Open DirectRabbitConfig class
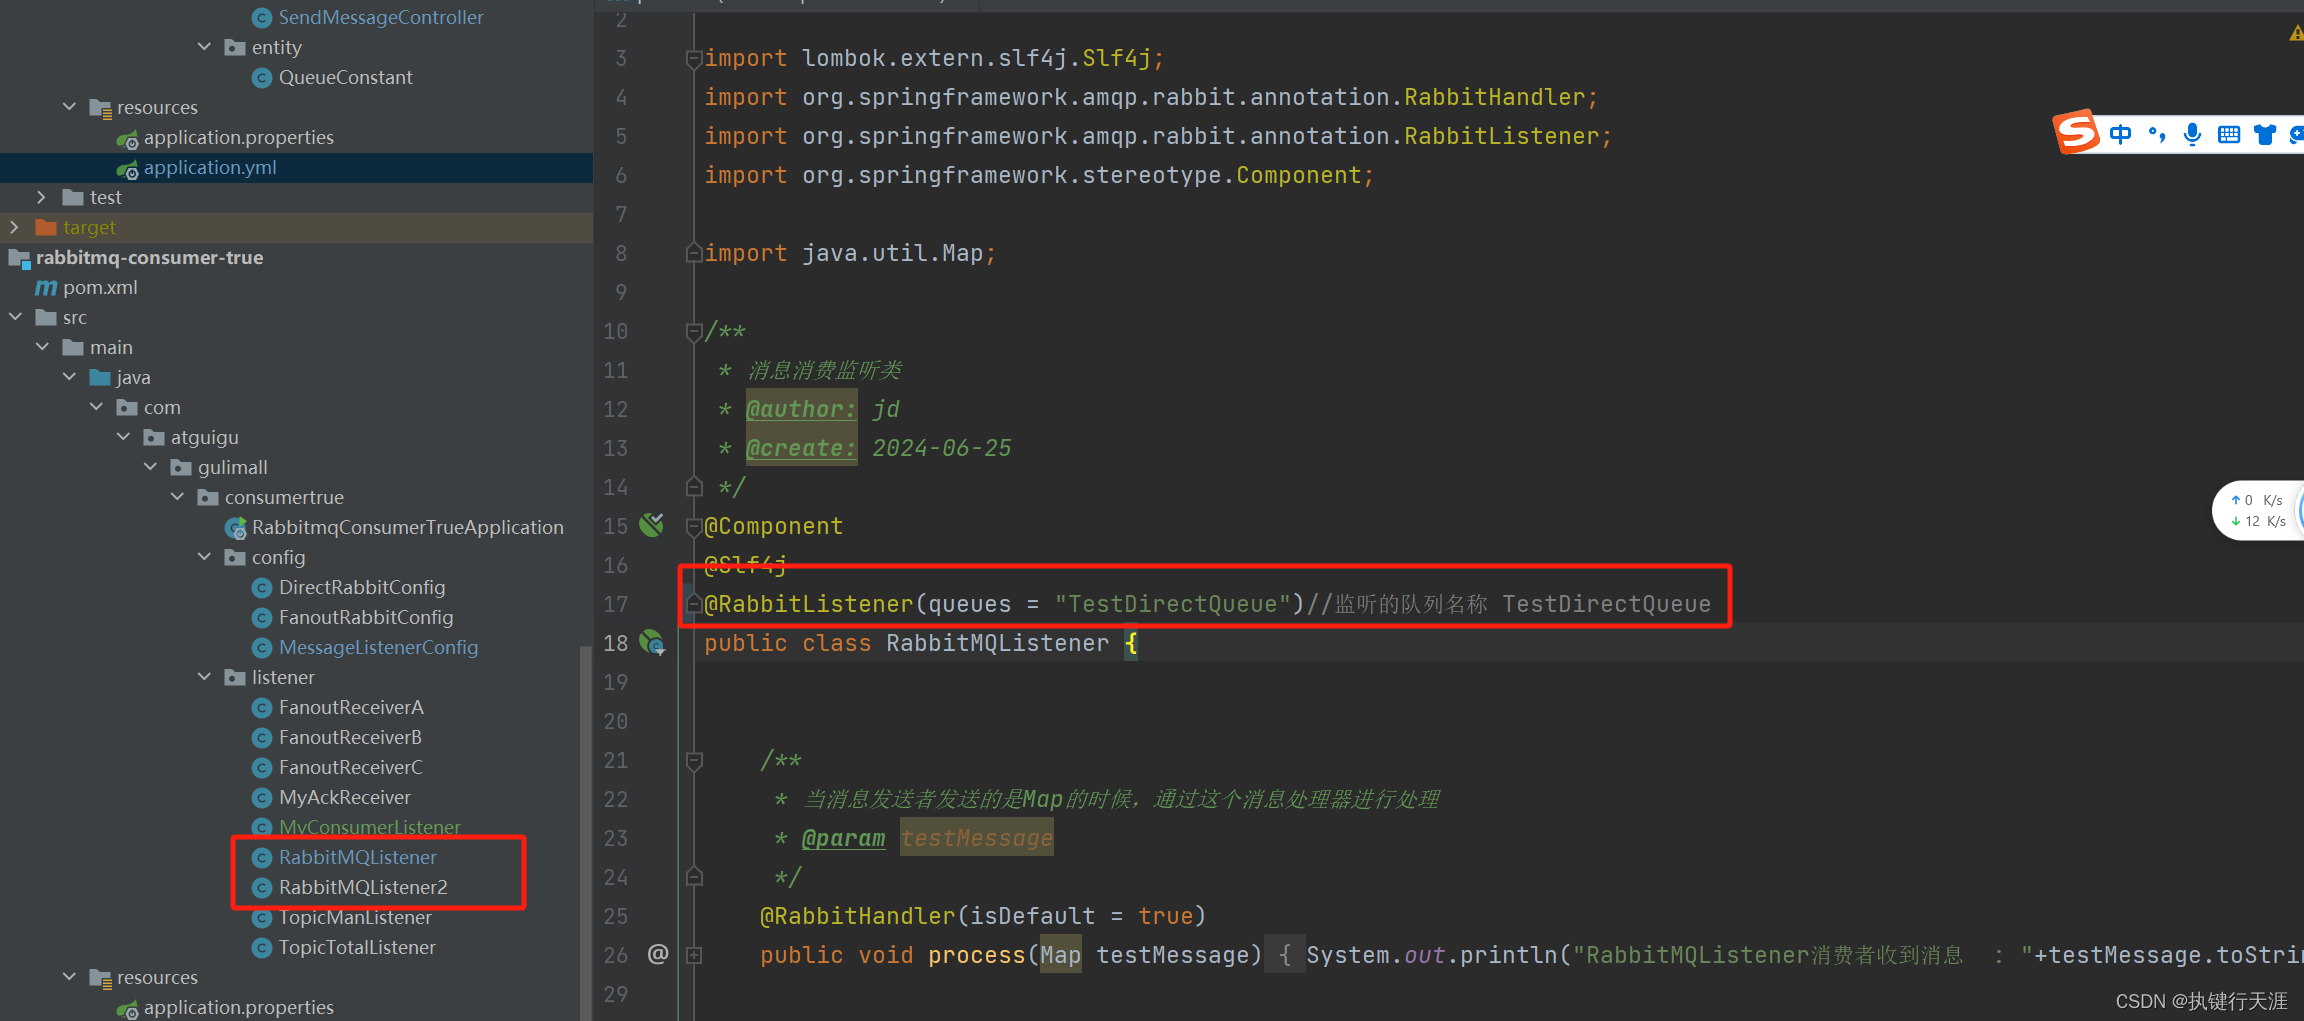Screen dimensions: 2304x1021 tap(362, 587)
